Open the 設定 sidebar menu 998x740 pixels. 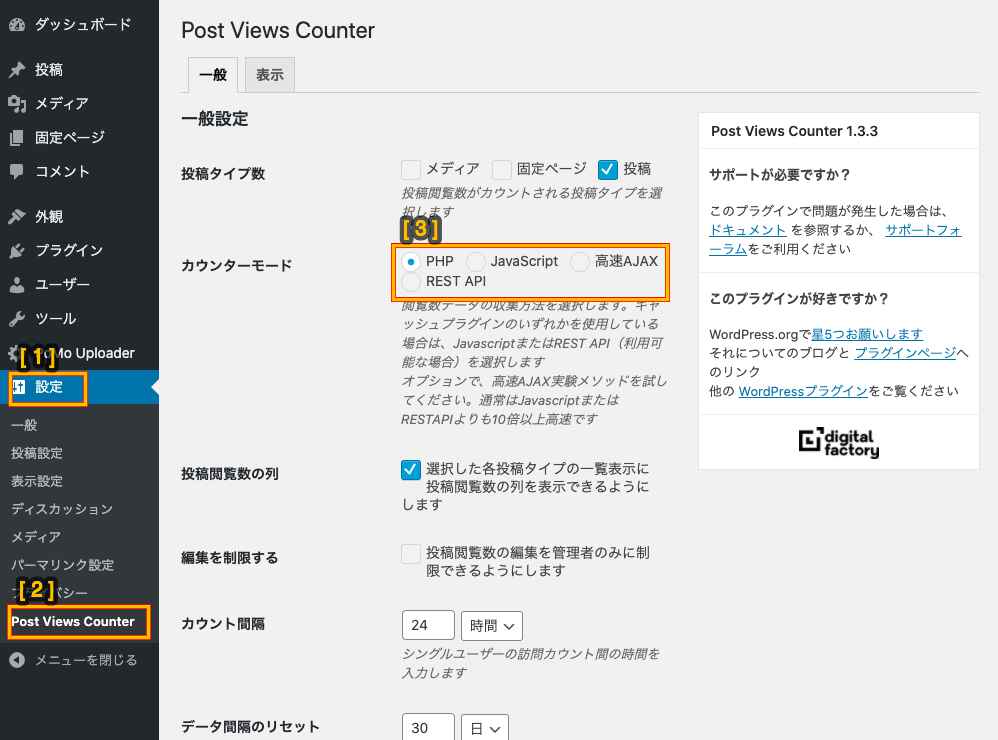click(80, 387)
